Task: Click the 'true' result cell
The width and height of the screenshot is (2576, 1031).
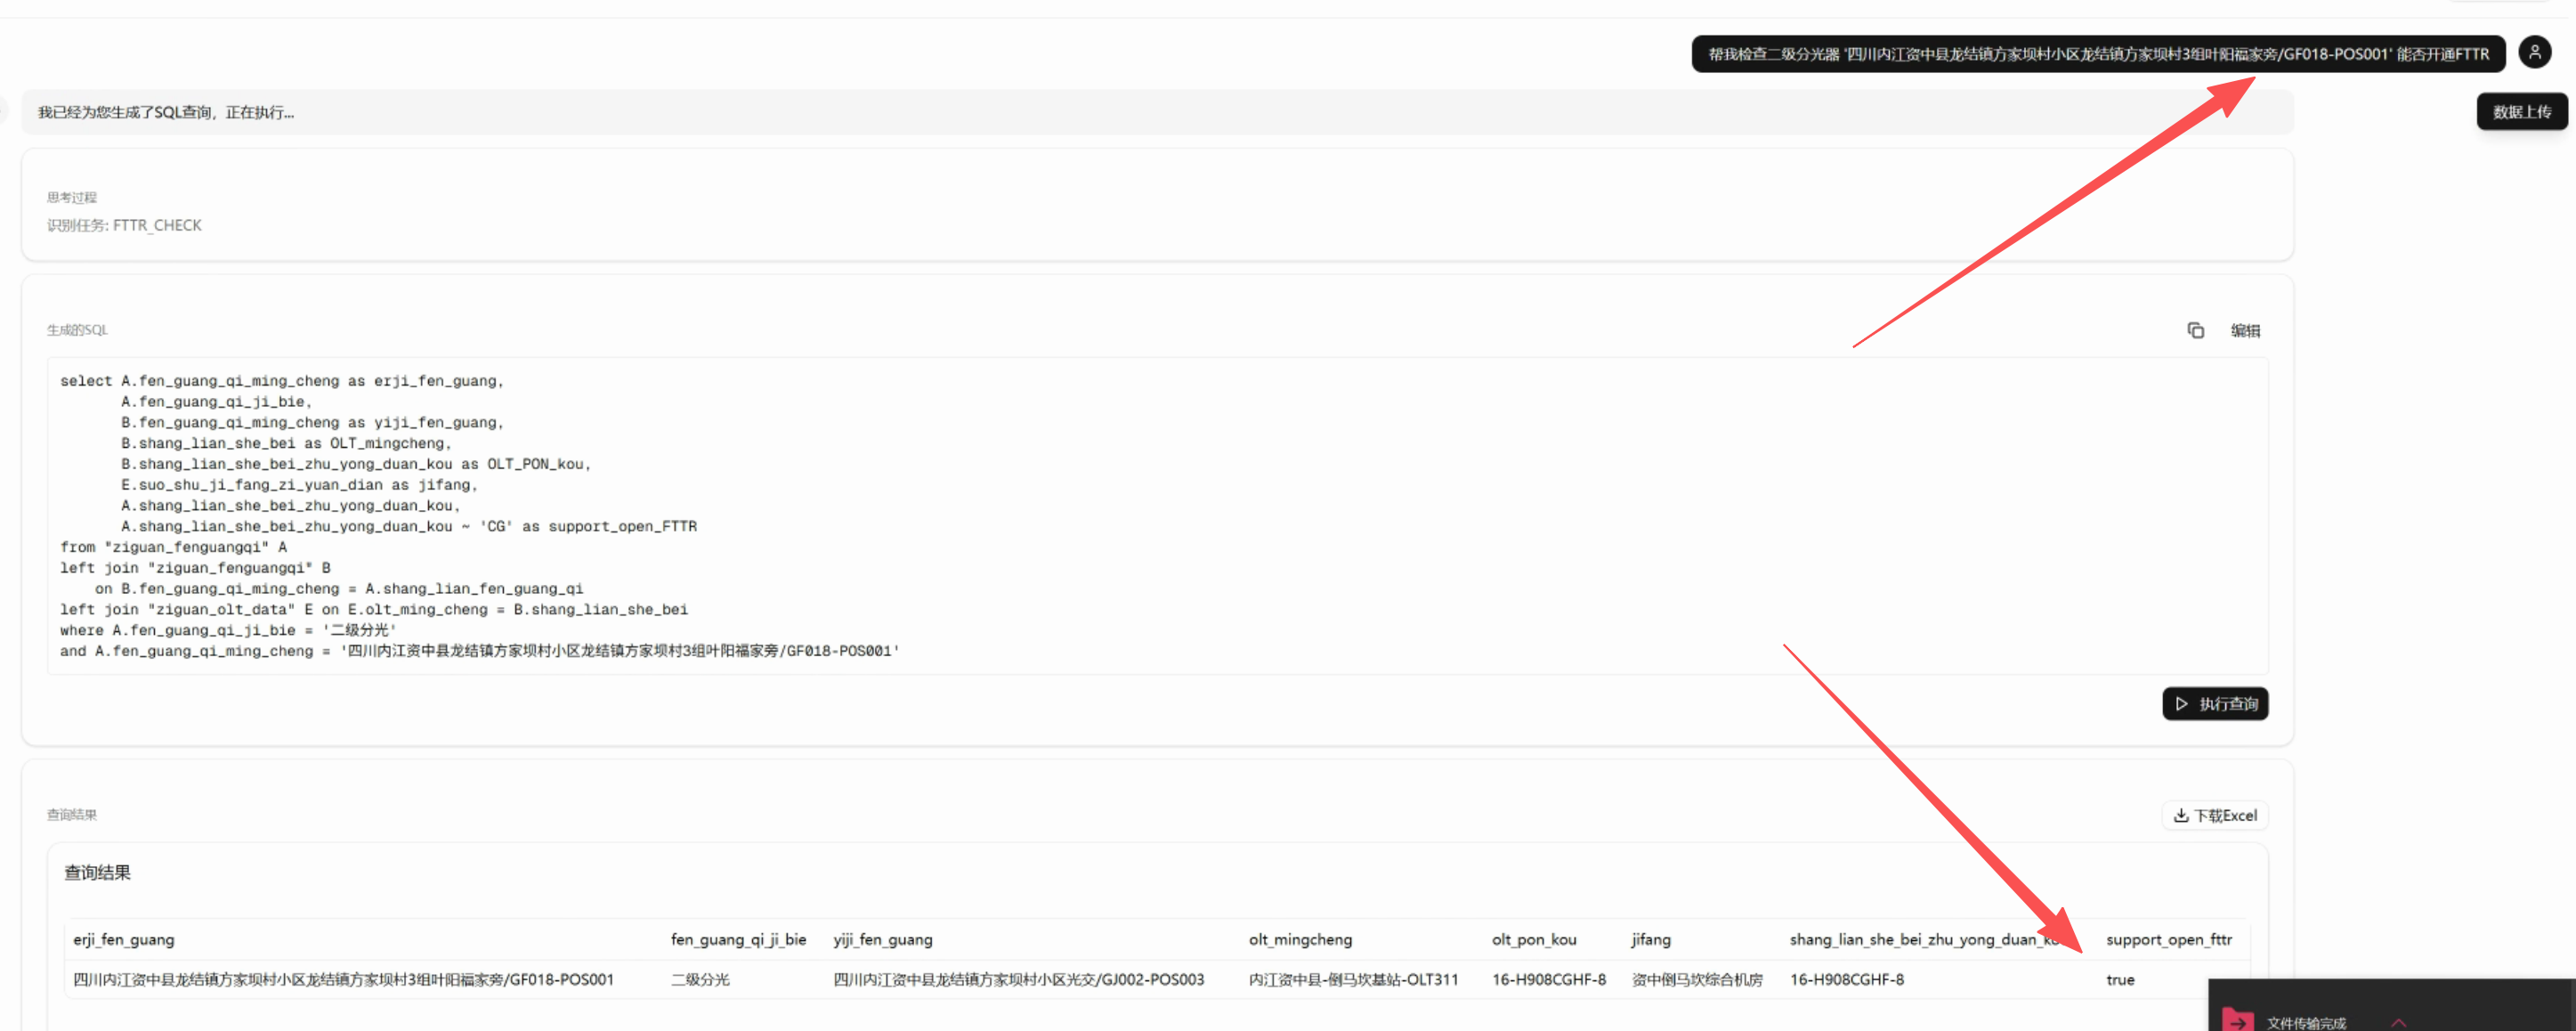Action: coord(2119,979)
